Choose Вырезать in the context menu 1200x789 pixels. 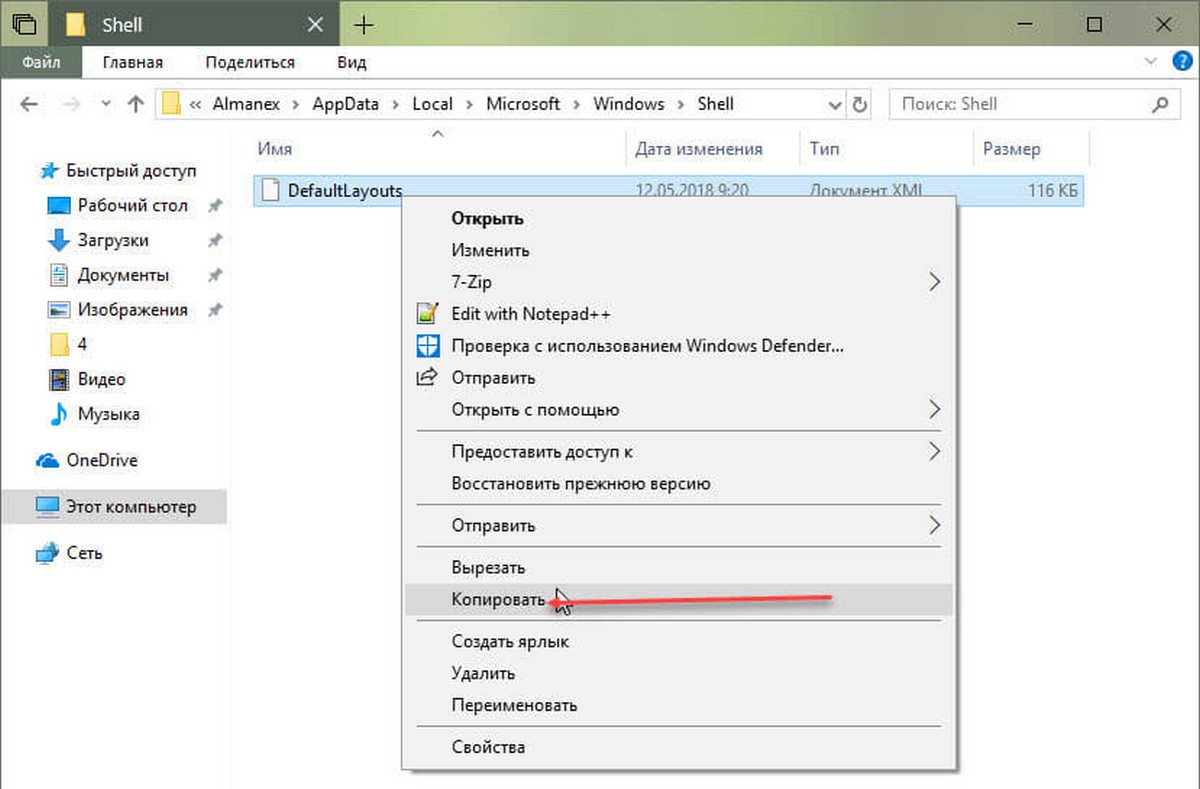click(x=679, y=568)
